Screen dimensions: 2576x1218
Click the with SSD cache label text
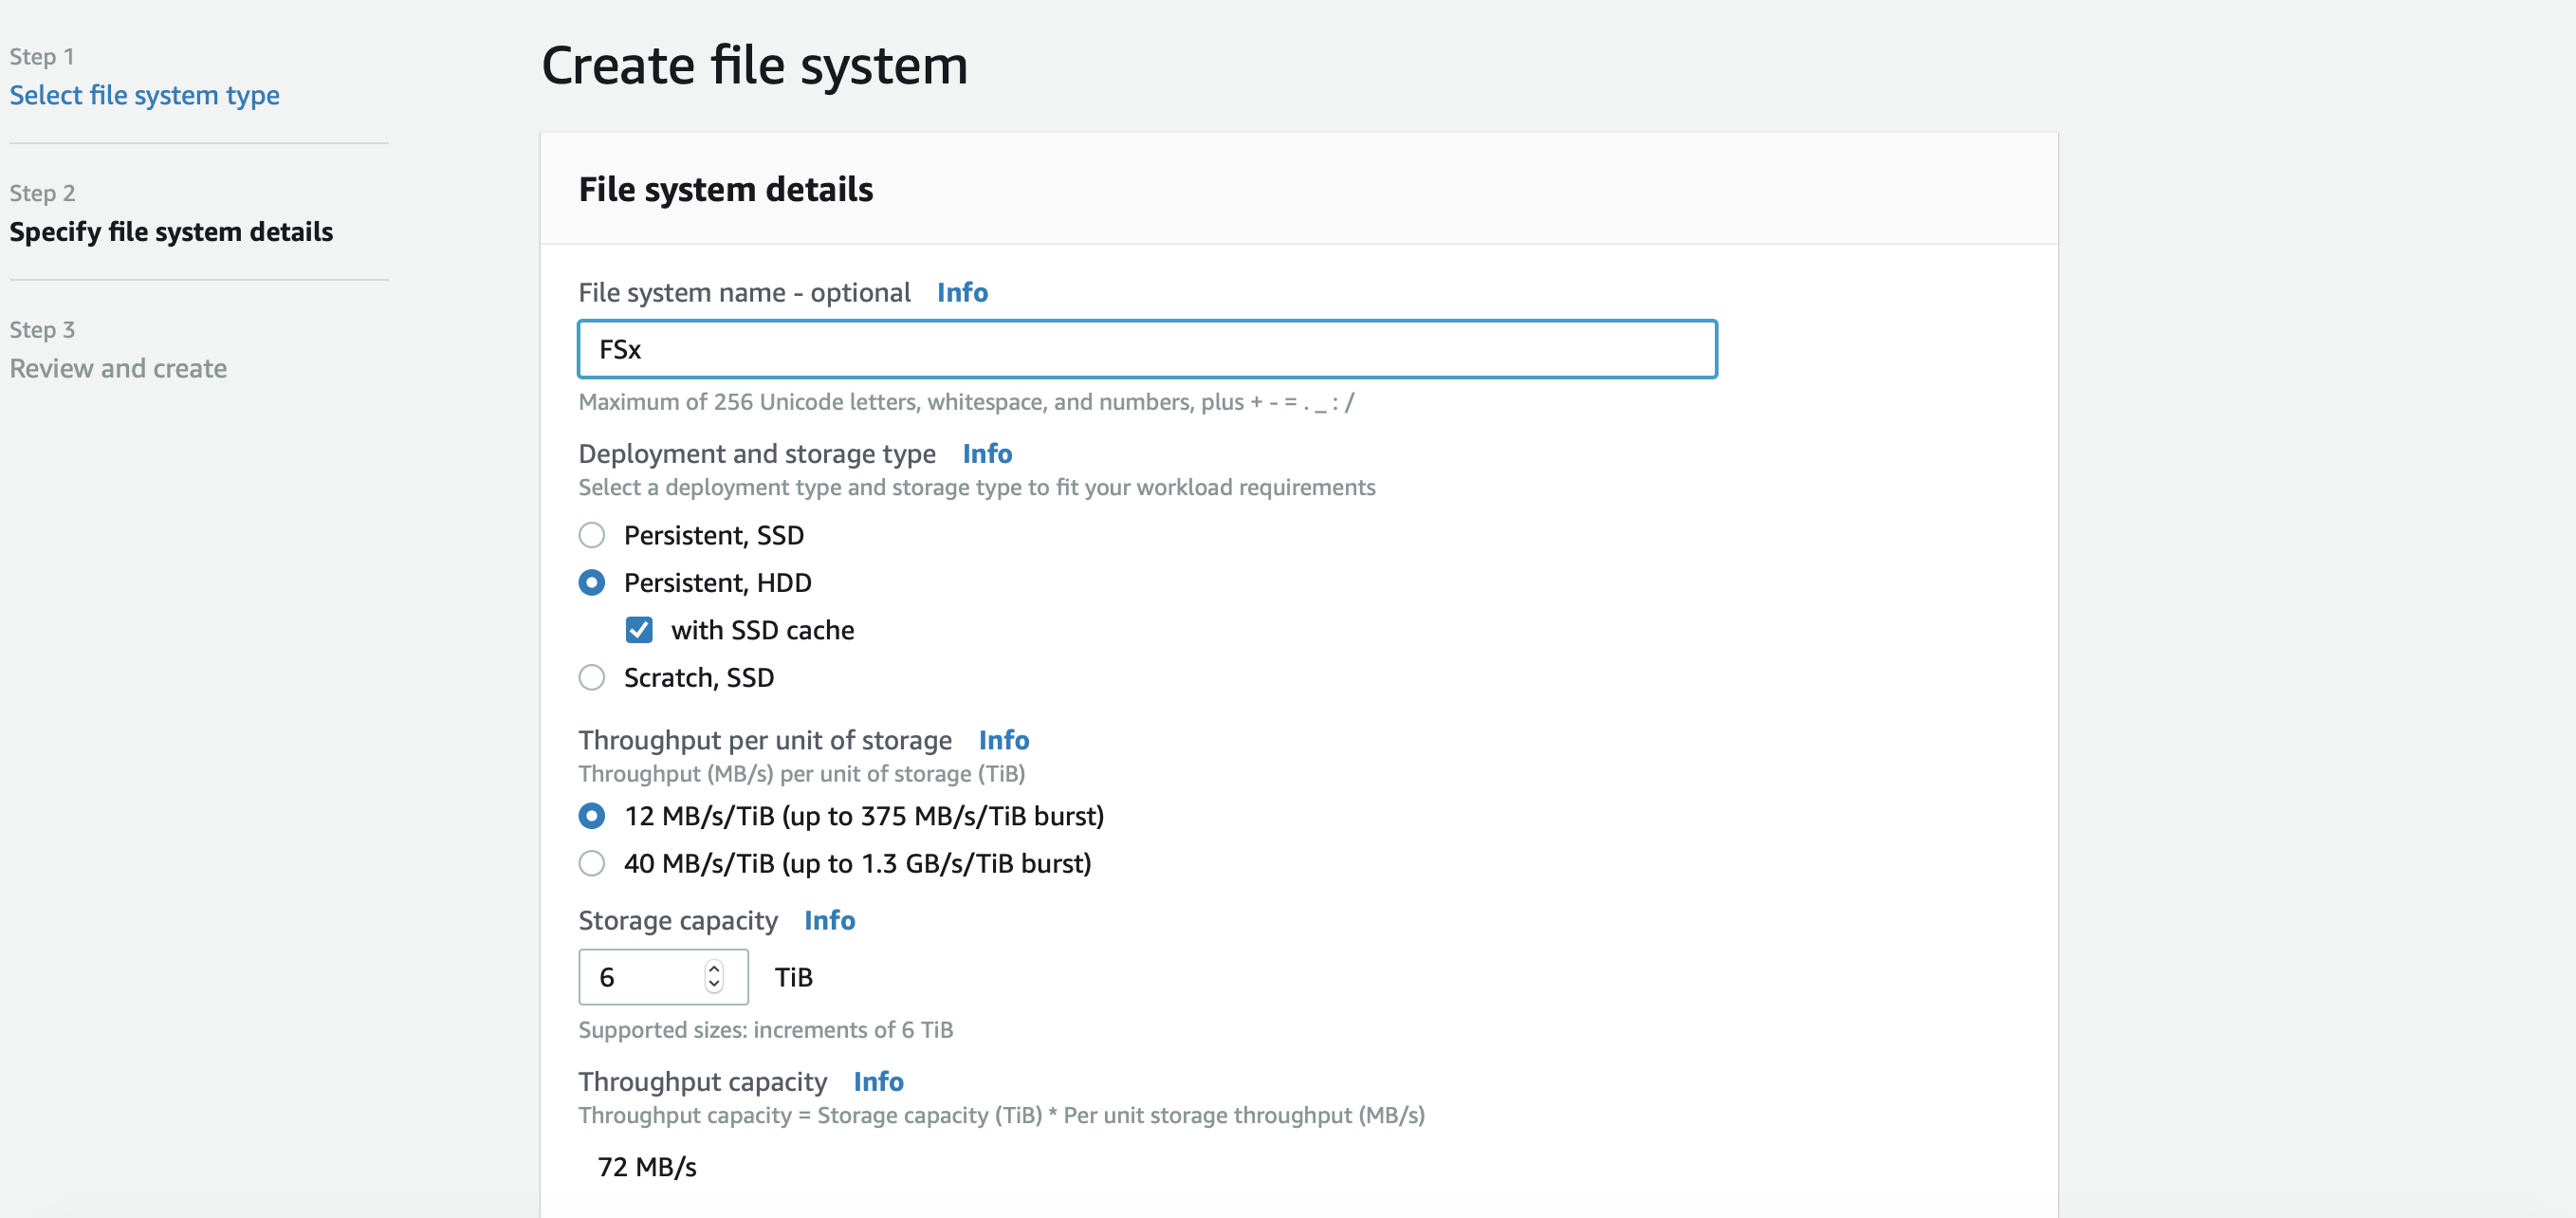point(762,630)
